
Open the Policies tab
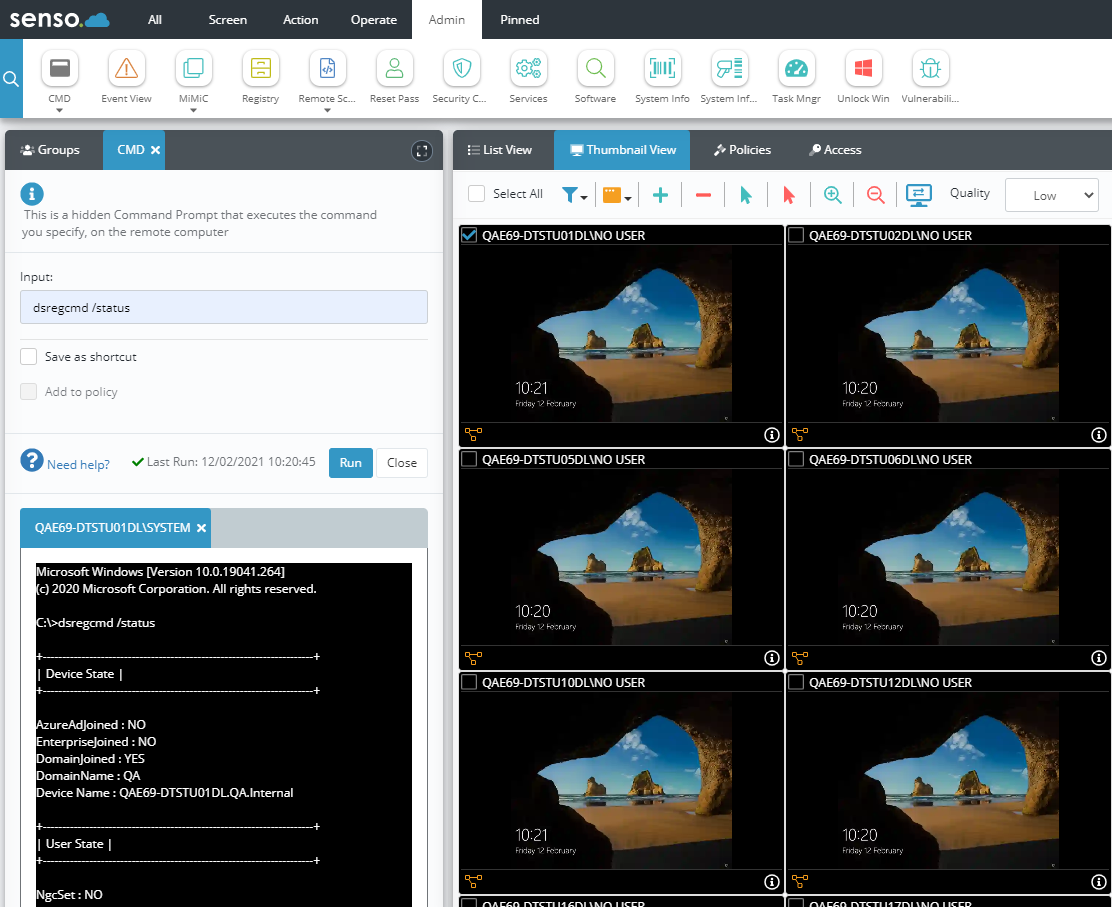coord(743,150)
